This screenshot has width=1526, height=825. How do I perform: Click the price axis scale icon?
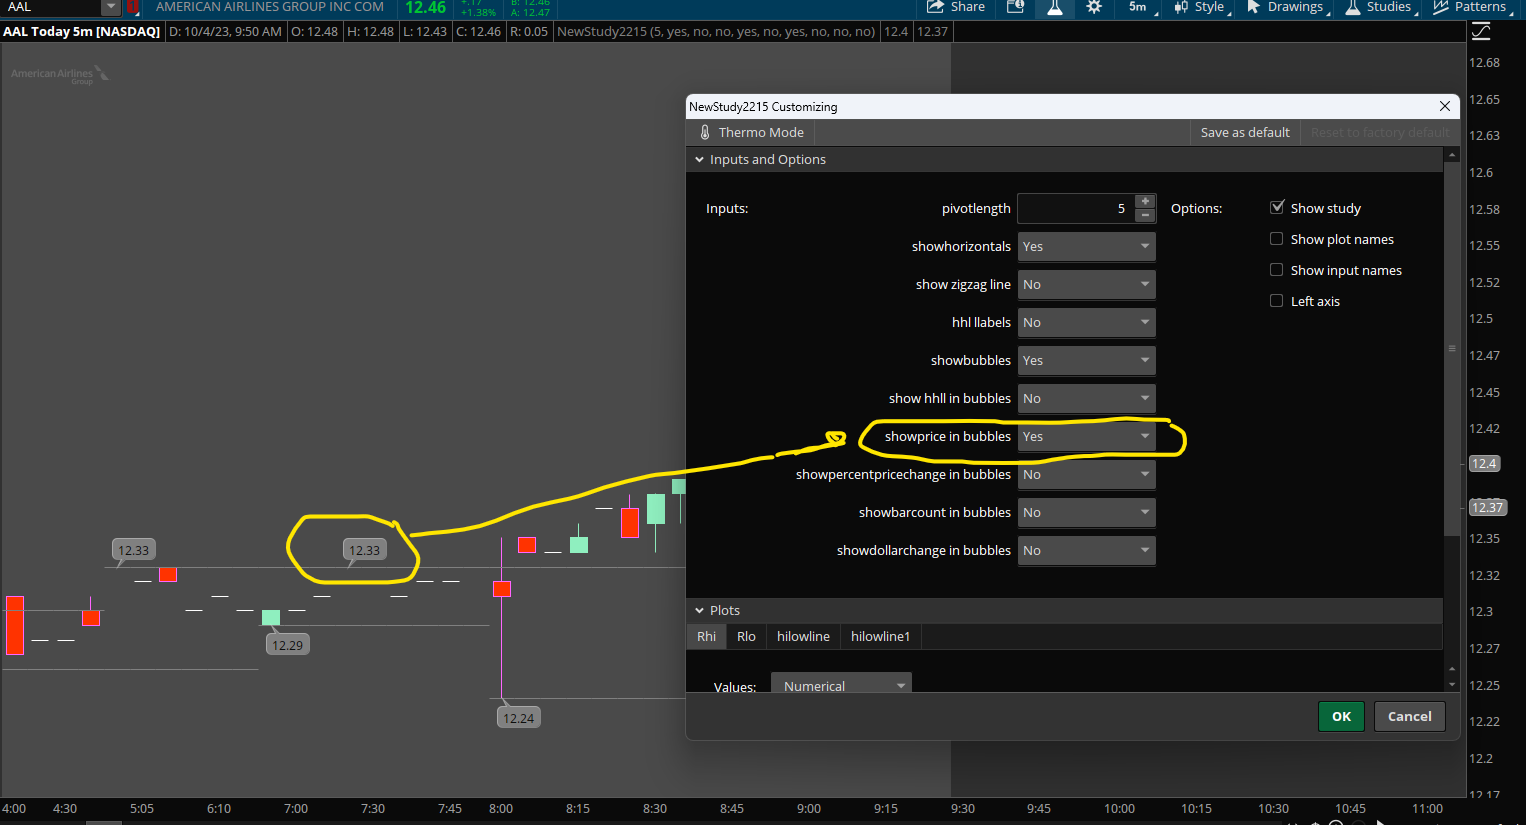[x=1481, y=32]
